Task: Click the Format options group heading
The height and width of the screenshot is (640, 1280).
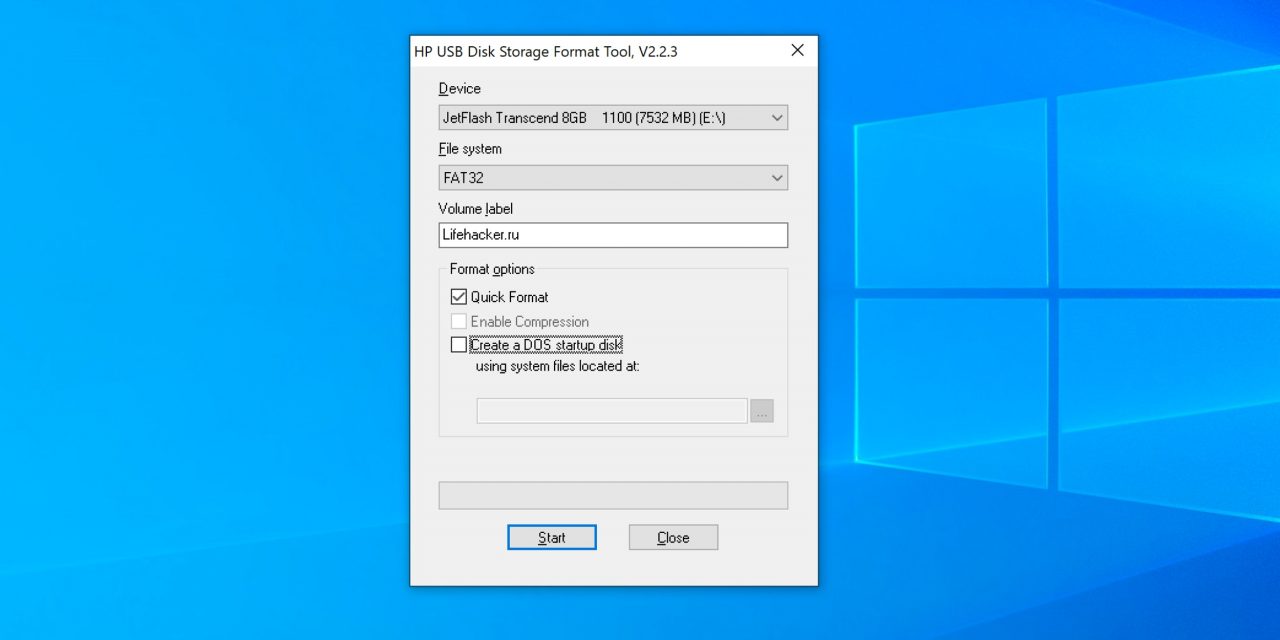Action: 492,269
